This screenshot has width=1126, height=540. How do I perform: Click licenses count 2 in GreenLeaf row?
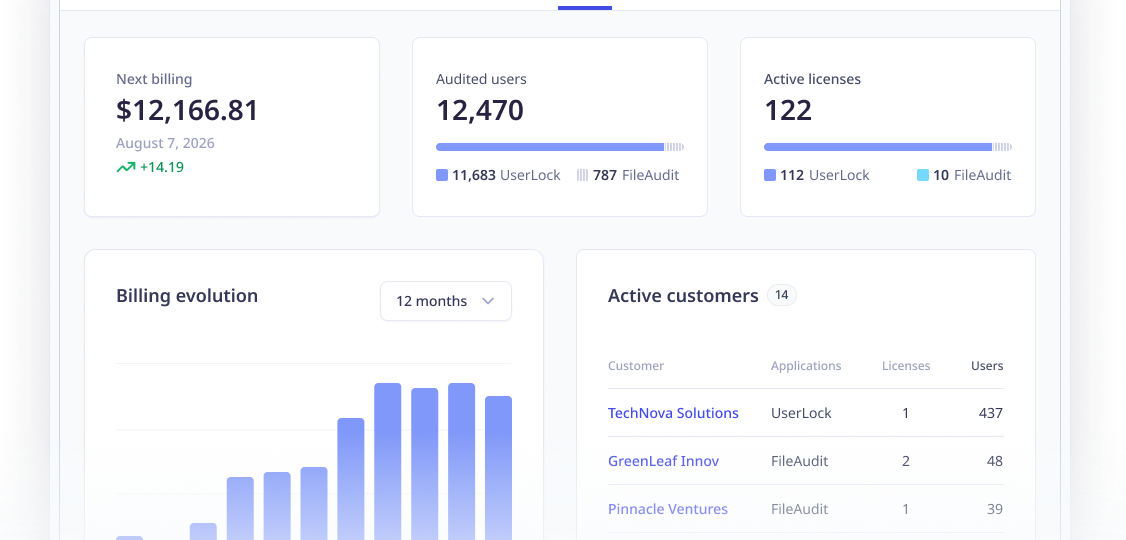click(x=906, y=461)
